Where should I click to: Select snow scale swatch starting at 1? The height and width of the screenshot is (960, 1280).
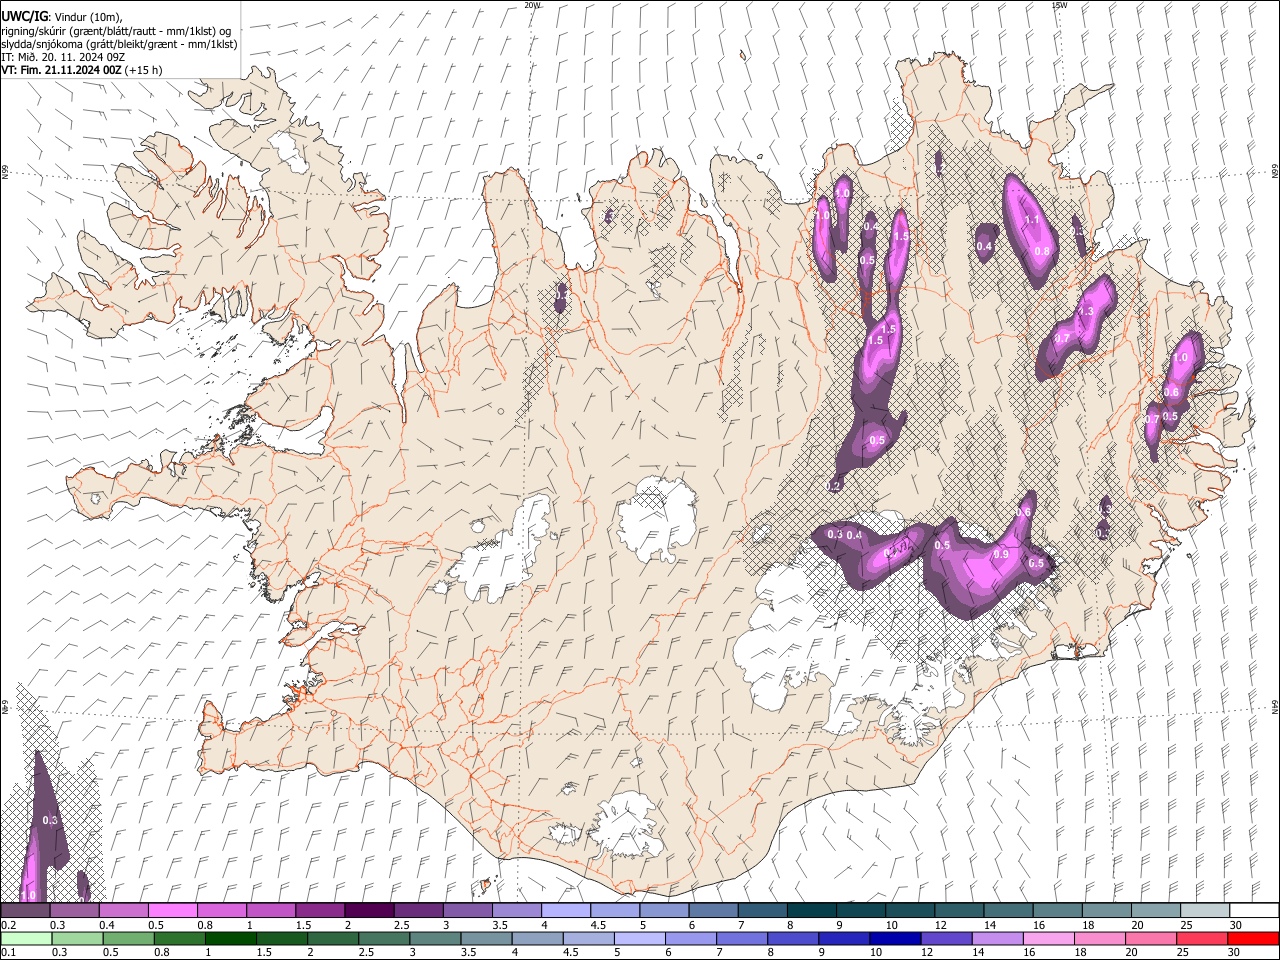pos(271,910)
